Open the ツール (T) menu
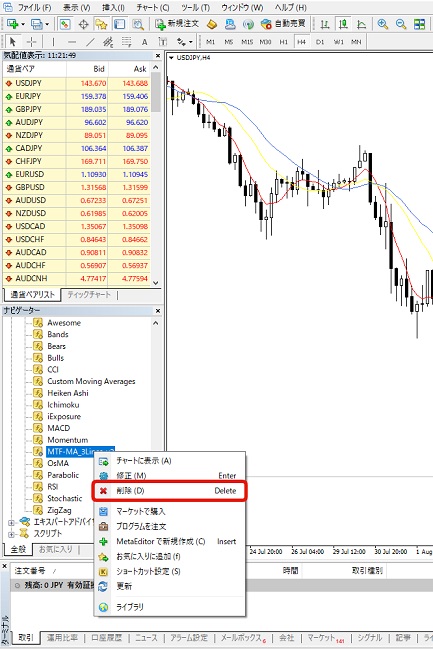Viewport: 433px width, 649px height. click(195, 7)
